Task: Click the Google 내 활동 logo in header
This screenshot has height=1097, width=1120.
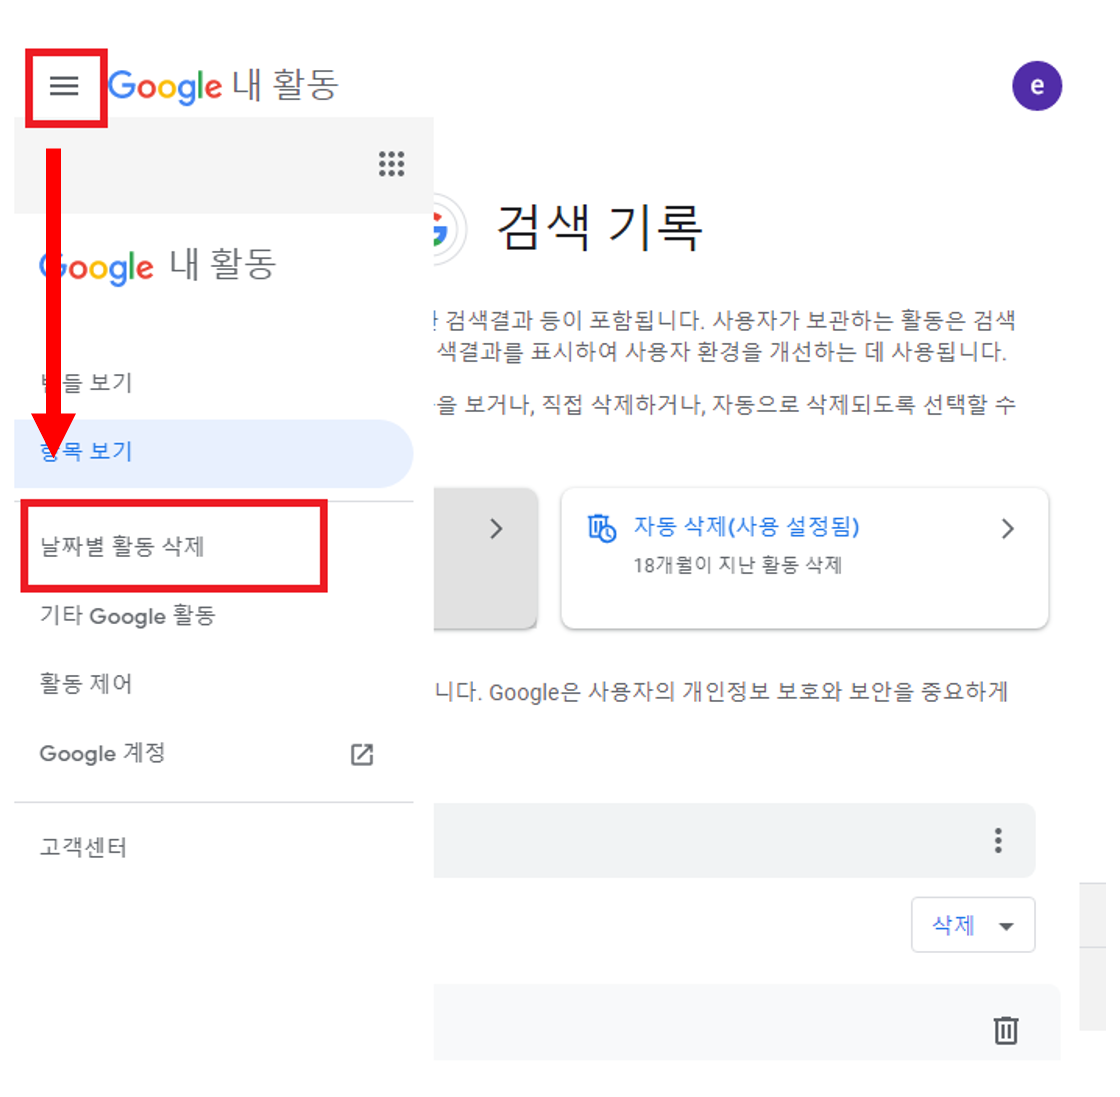Action: 223,86
